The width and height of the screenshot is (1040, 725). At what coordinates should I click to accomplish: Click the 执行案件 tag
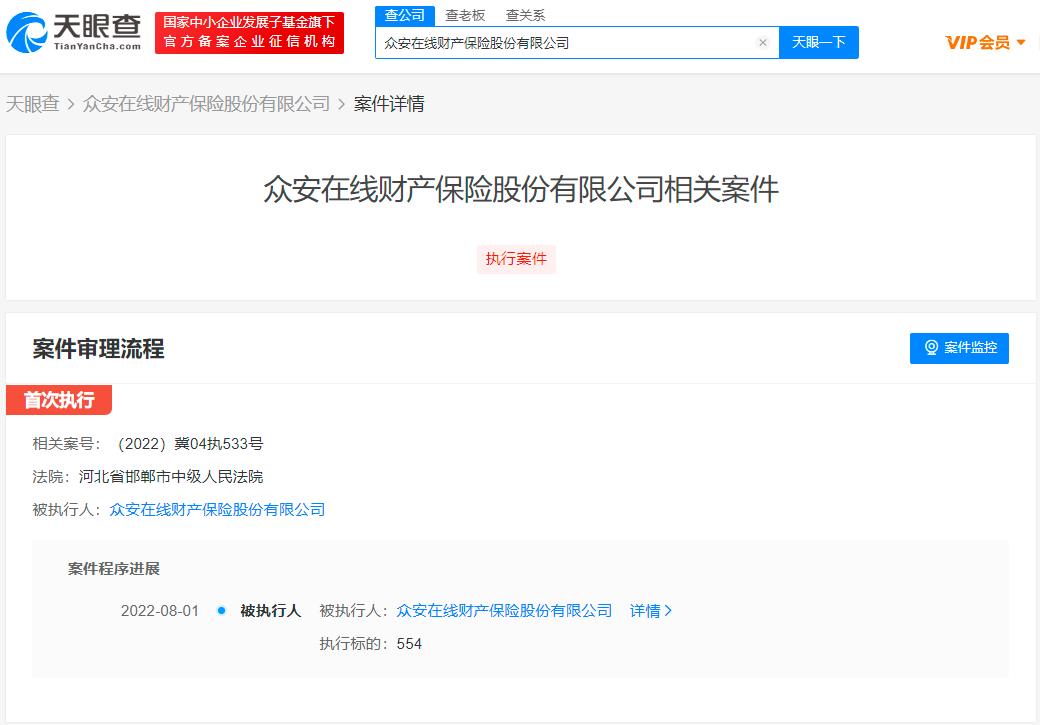516,259
